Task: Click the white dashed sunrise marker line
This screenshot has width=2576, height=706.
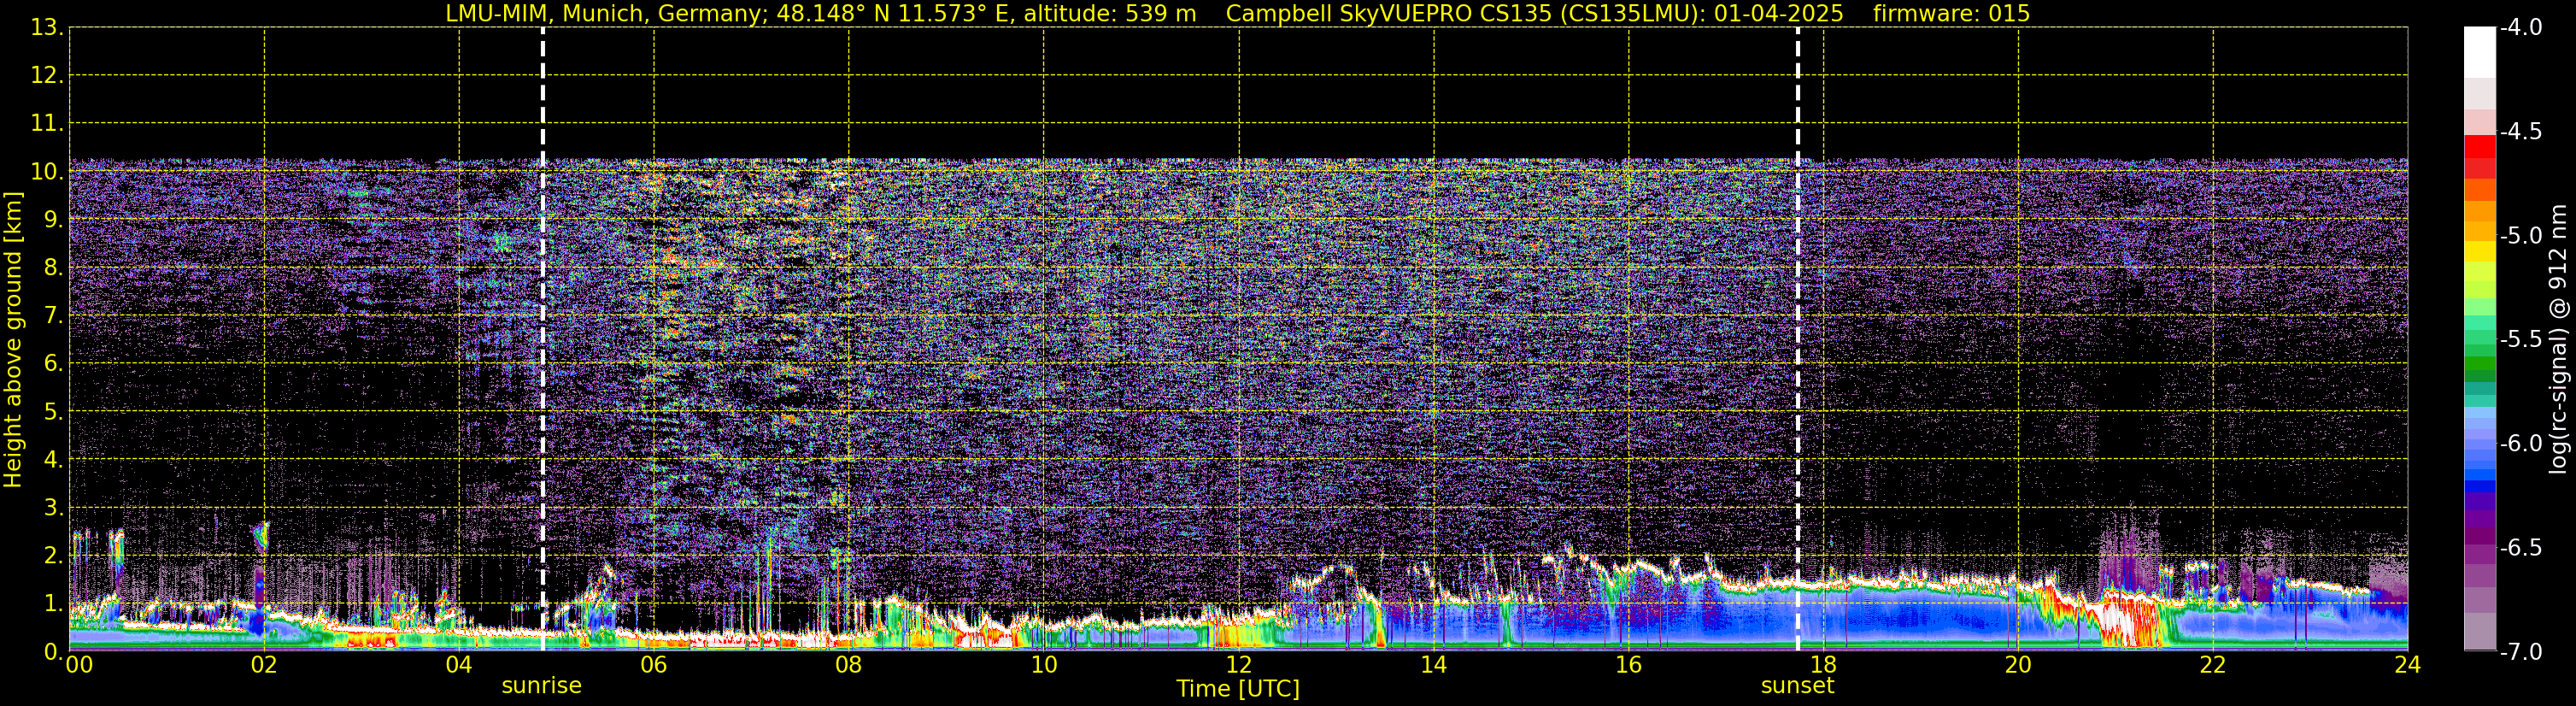Action: click(543, 339)
